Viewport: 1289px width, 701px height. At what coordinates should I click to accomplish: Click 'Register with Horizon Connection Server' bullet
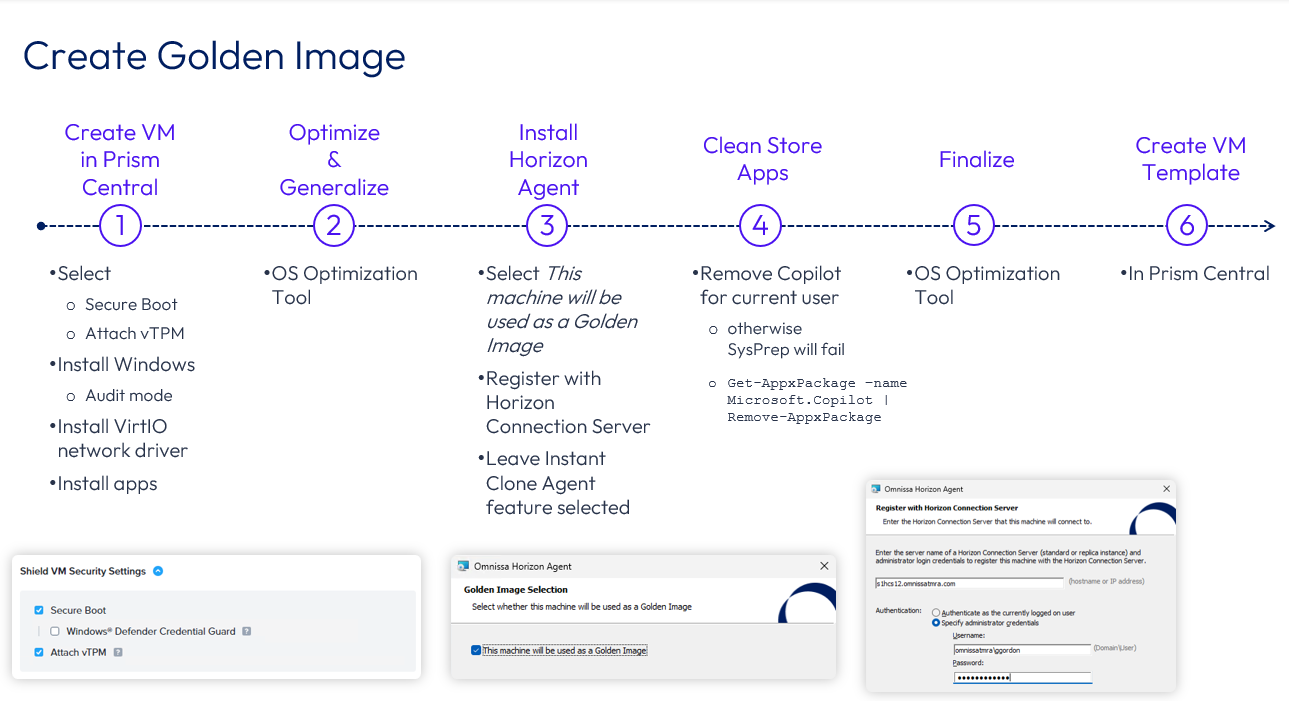566,402
